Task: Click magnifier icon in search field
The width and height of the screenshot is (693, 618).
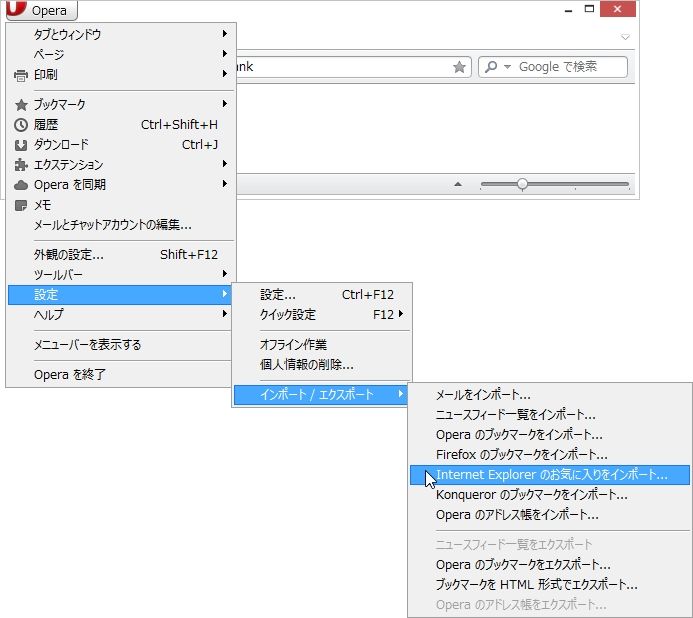Action: [491, 67]
